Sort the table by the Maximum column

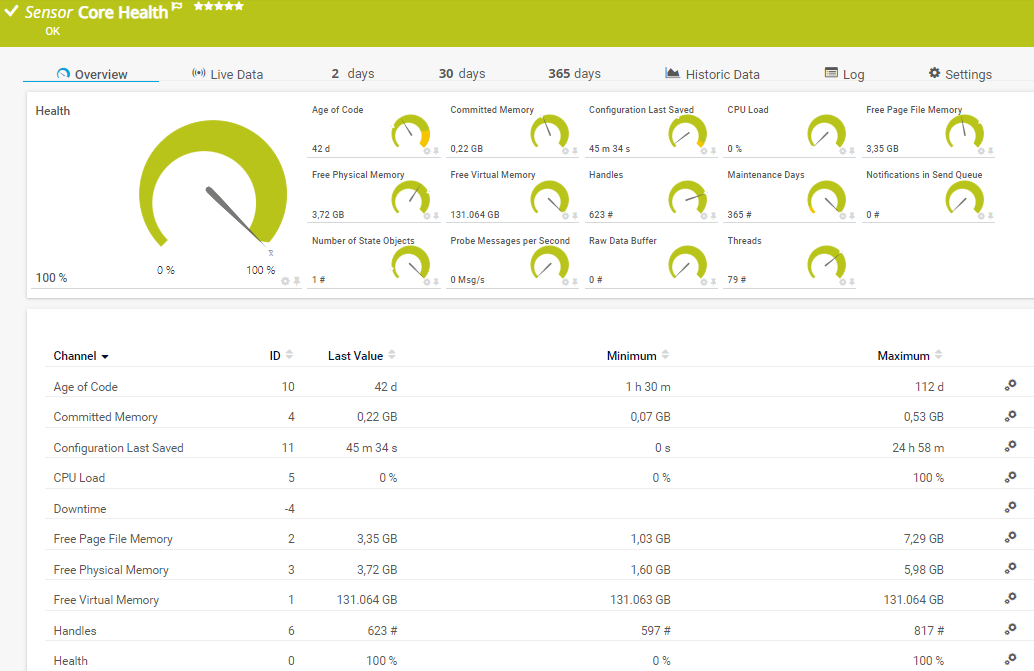click(x=903, y=356)
